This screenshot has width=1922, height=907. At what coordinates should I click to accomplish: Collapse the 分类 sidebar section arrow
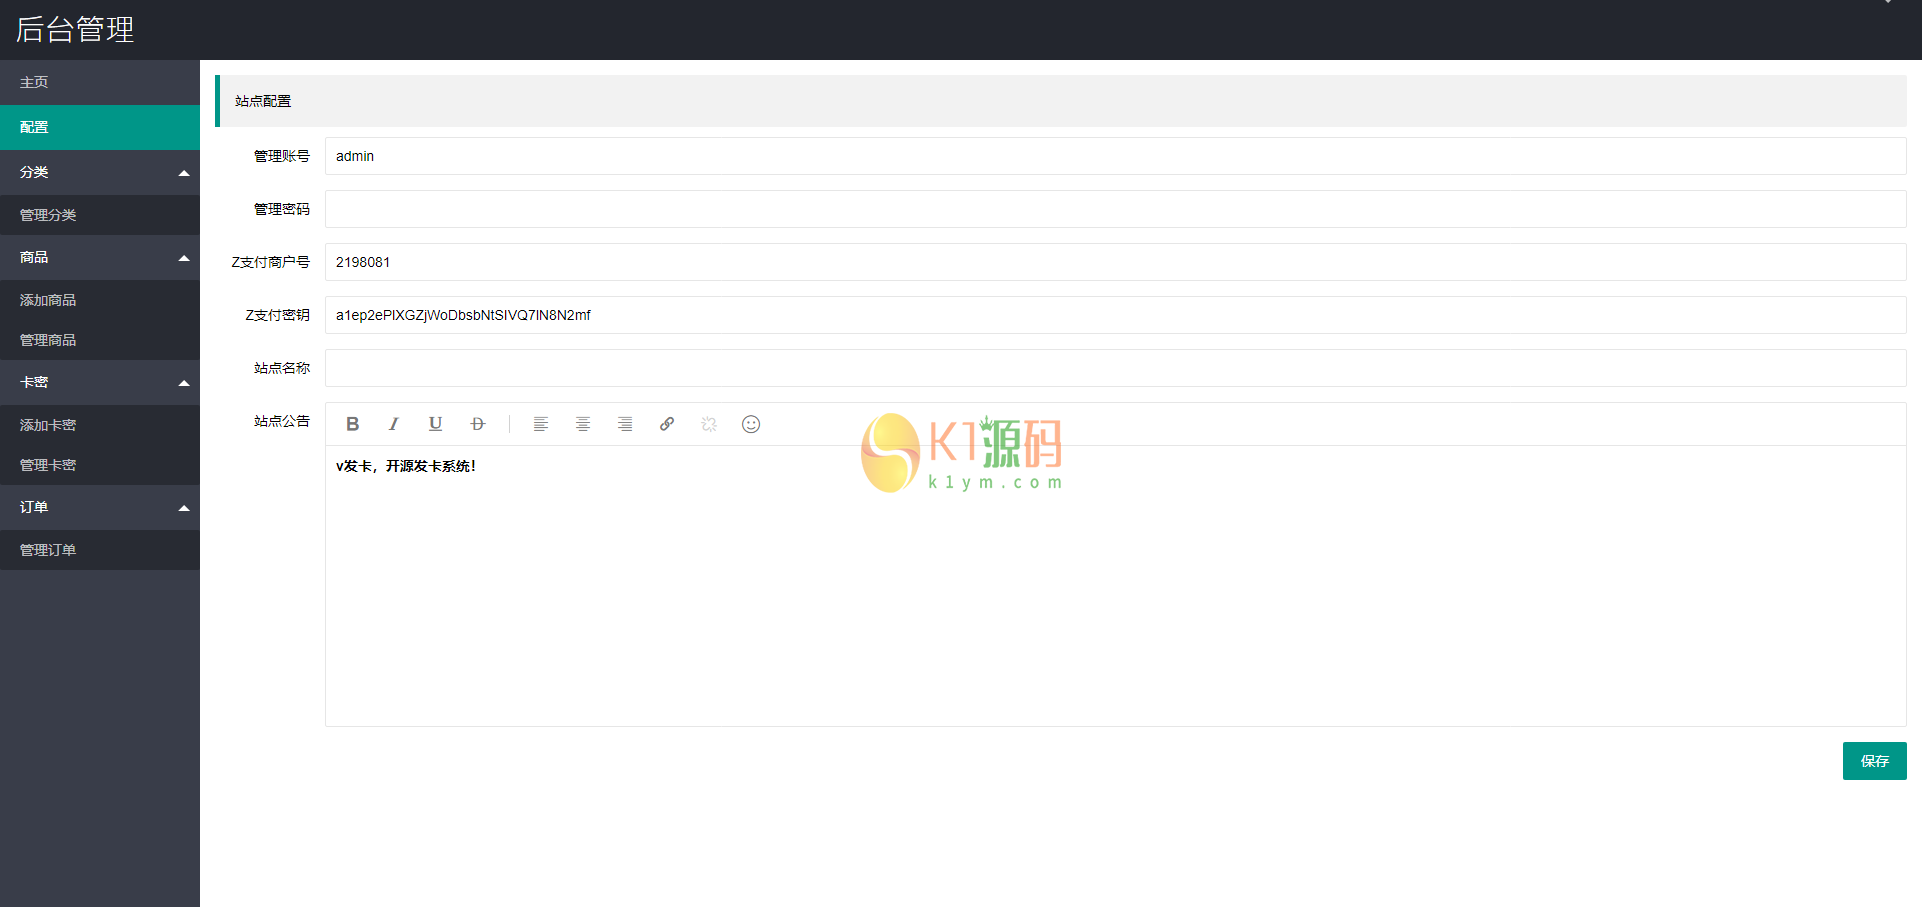point(184,173)
